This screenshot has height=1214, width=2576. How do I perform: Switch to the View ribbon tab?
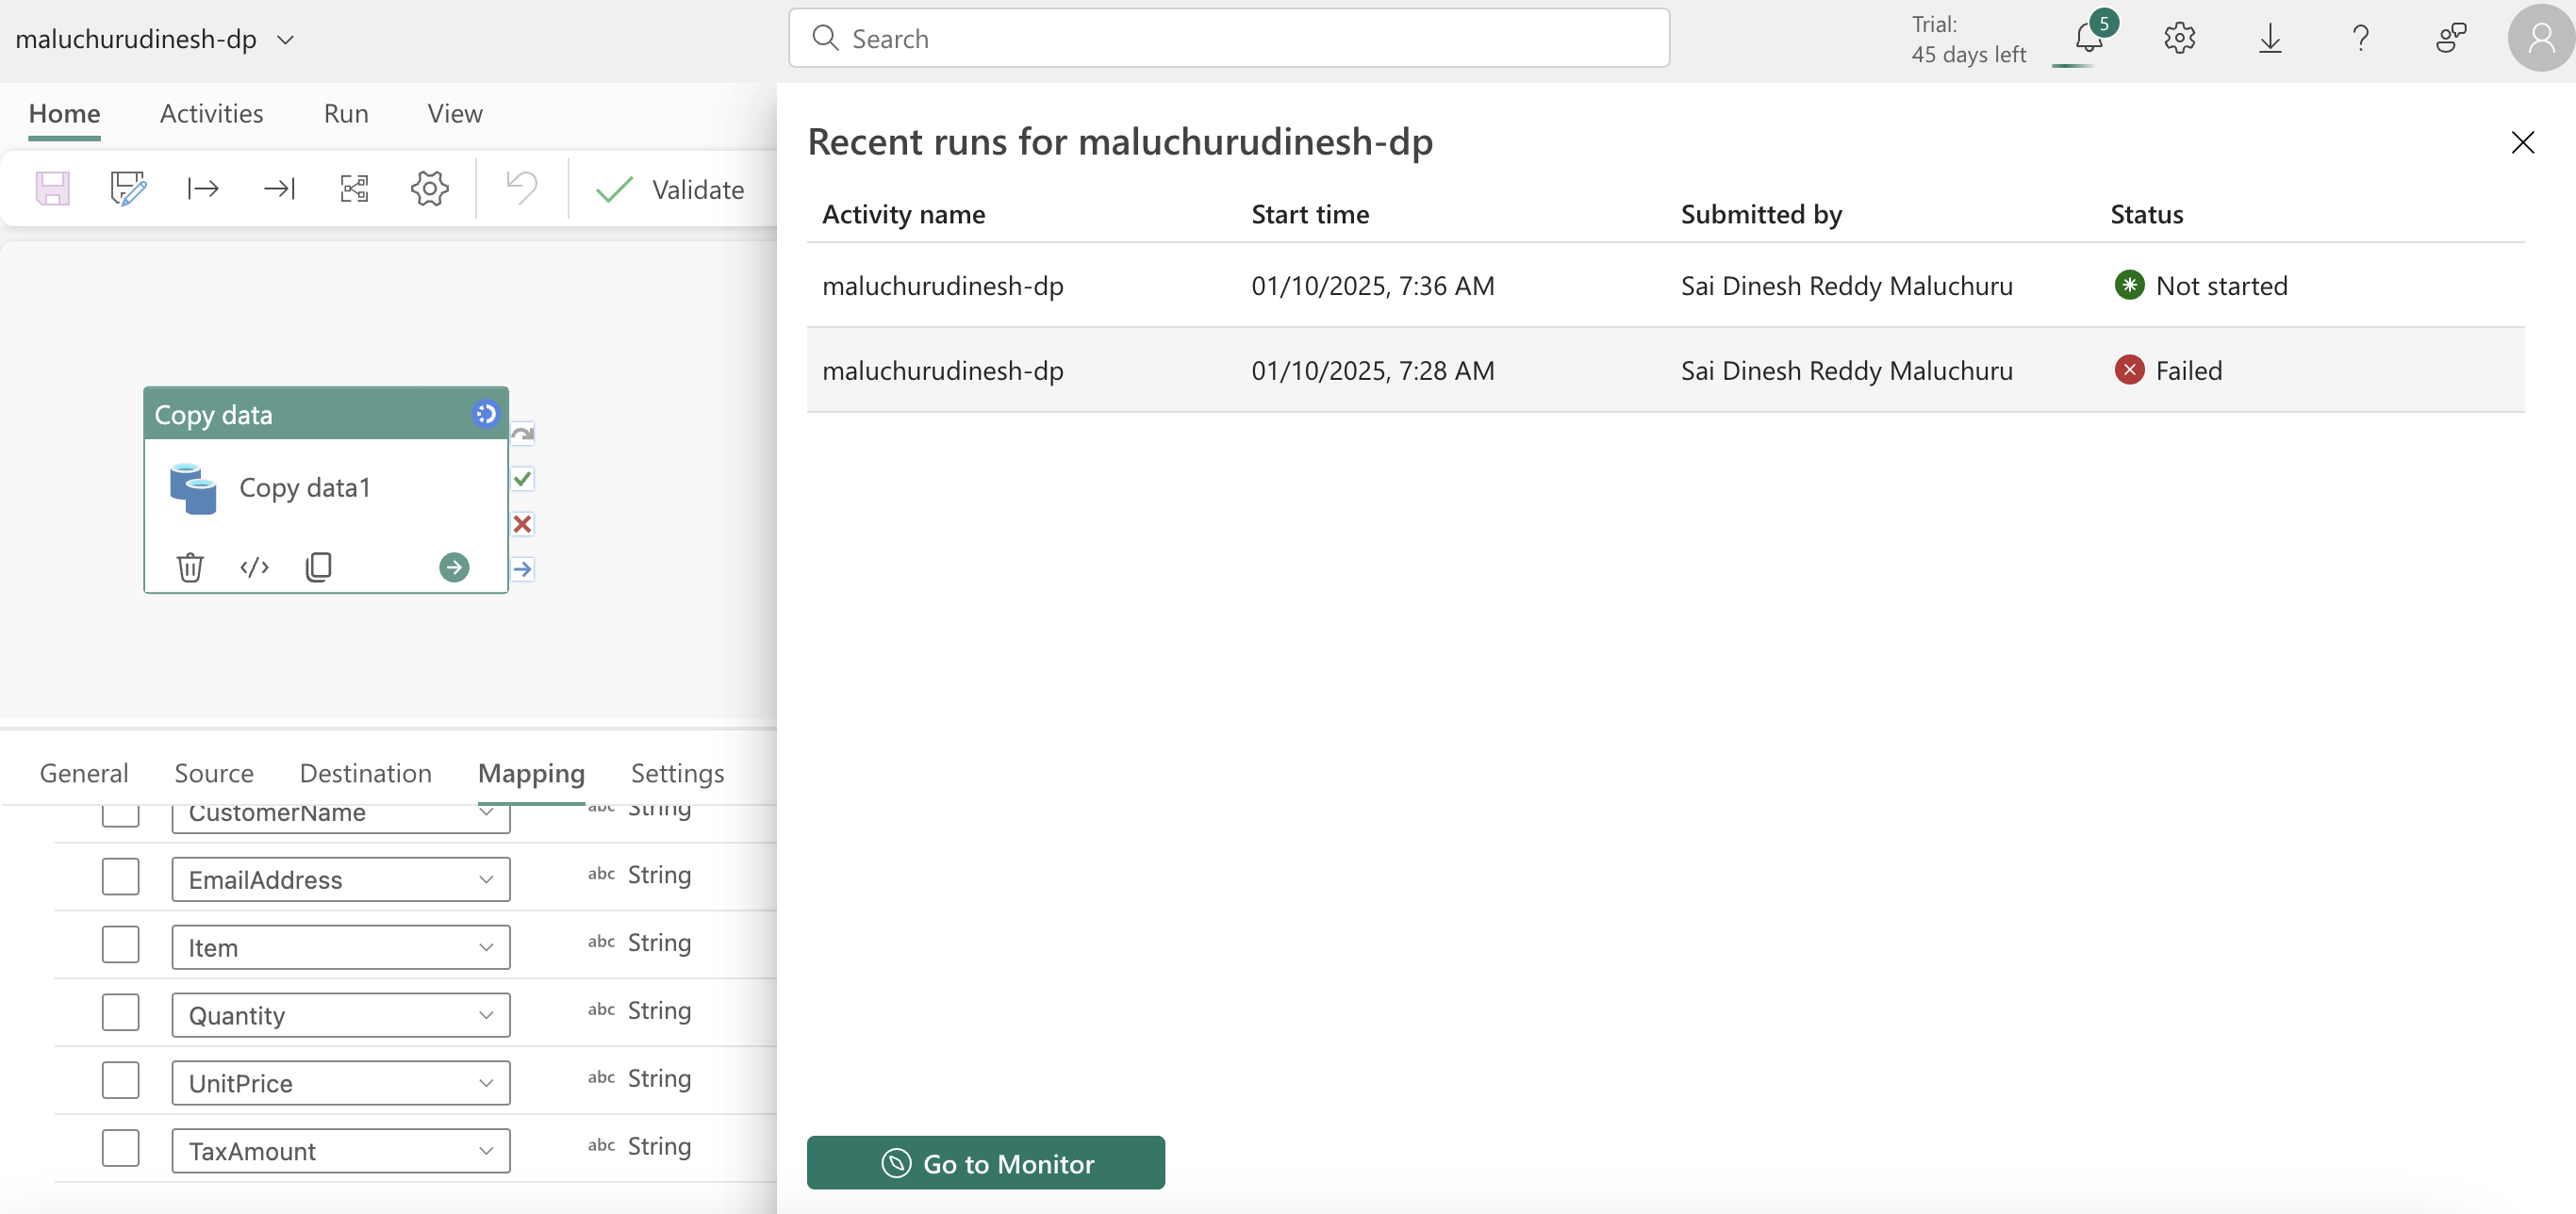[455, 113]
